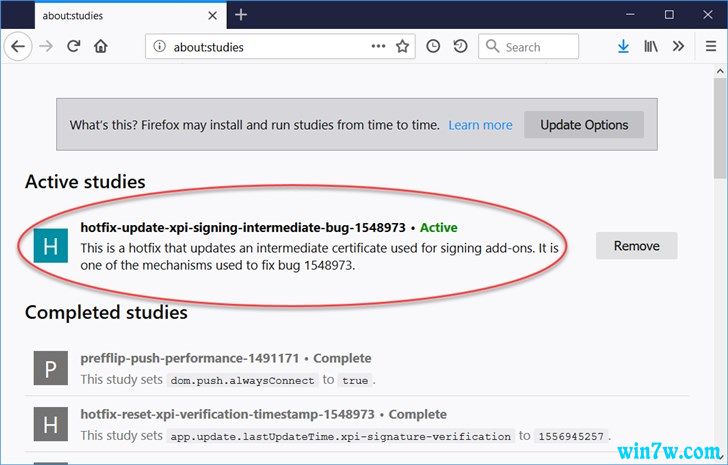Click the Forward arrow button
The height and width of the screenshot is (465, 728).
[x=46, y=46]
